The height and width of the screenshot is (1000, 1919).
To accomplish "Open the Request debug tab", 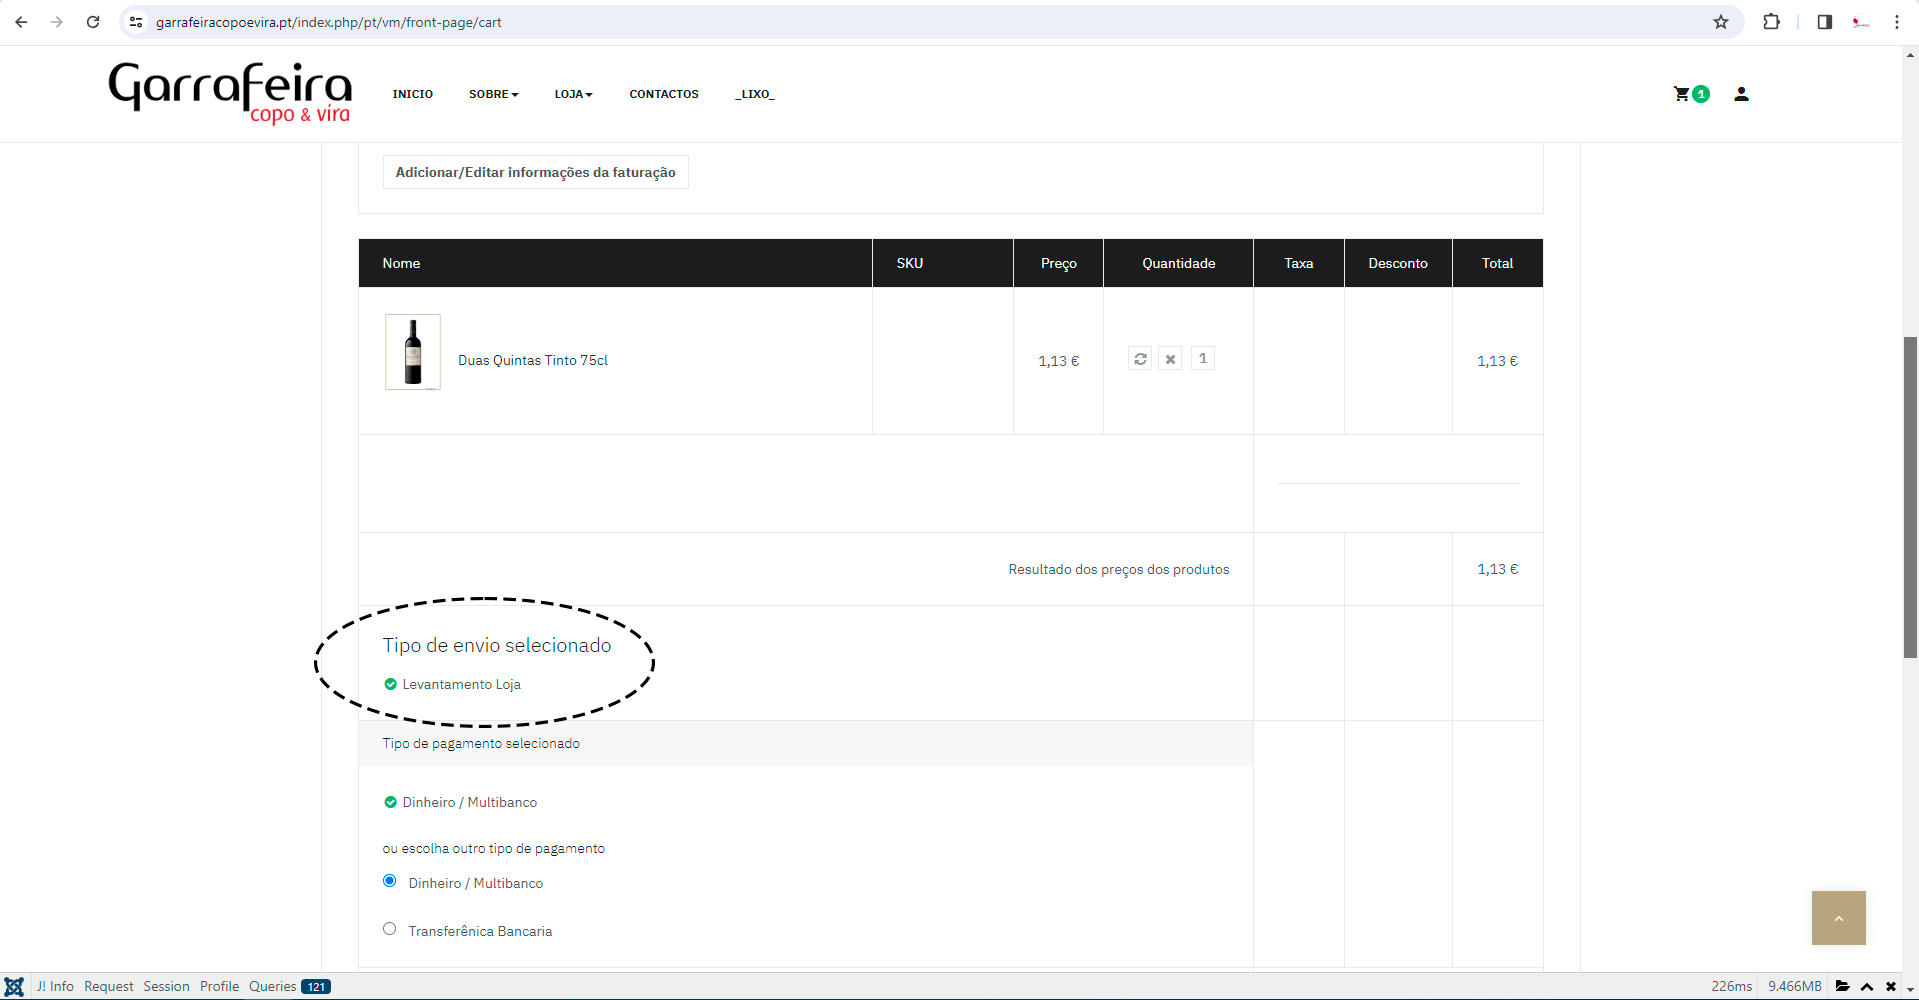I will [109, 986].
